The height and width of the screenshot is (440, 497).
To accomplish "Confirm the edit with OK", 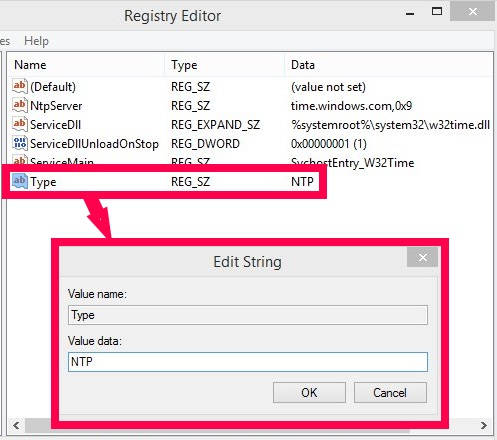I will click(309, 392).
